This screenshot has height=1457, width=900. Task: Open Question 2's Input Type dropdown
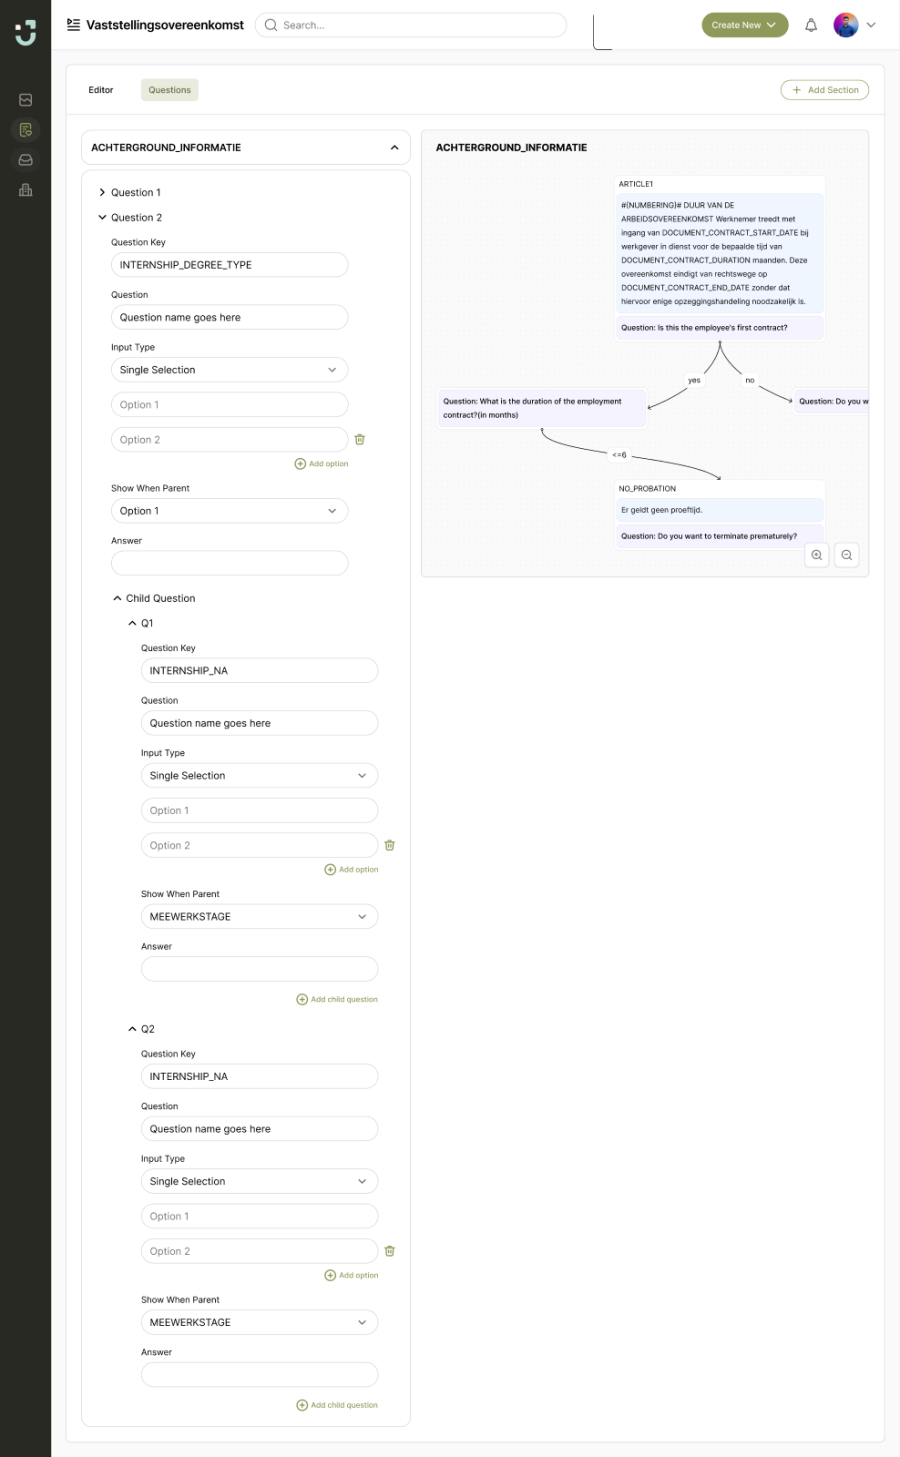(x=230, y=370)
